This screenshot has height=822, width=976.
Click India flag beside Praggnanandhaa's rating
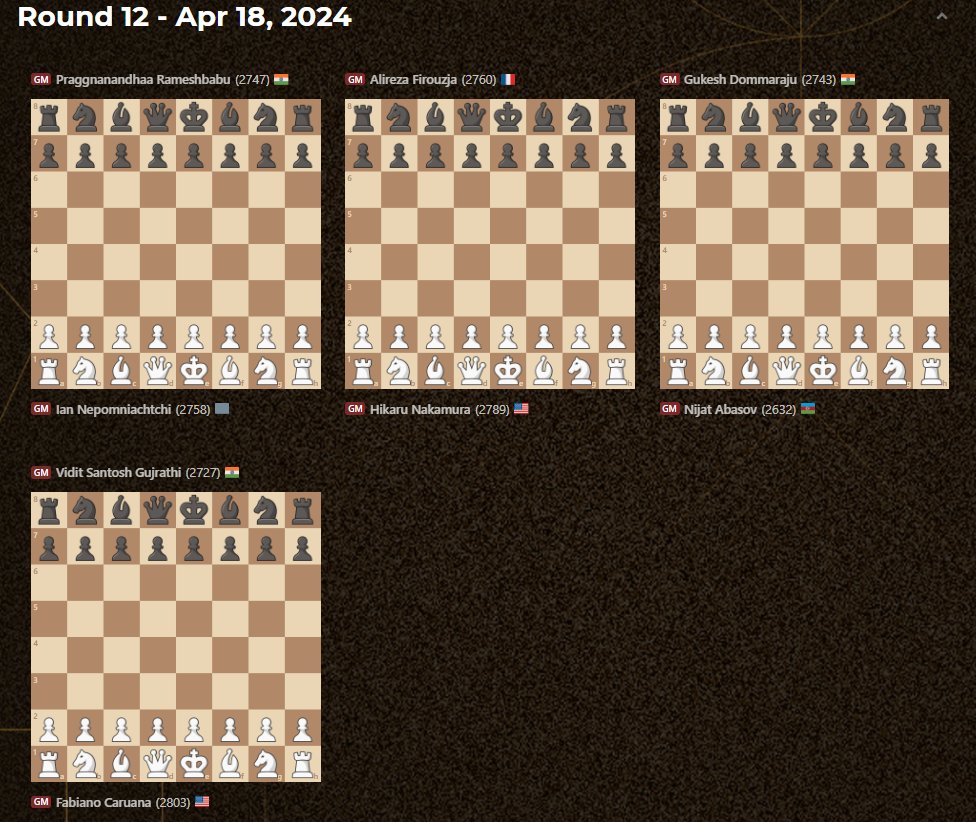coord(281,80)
